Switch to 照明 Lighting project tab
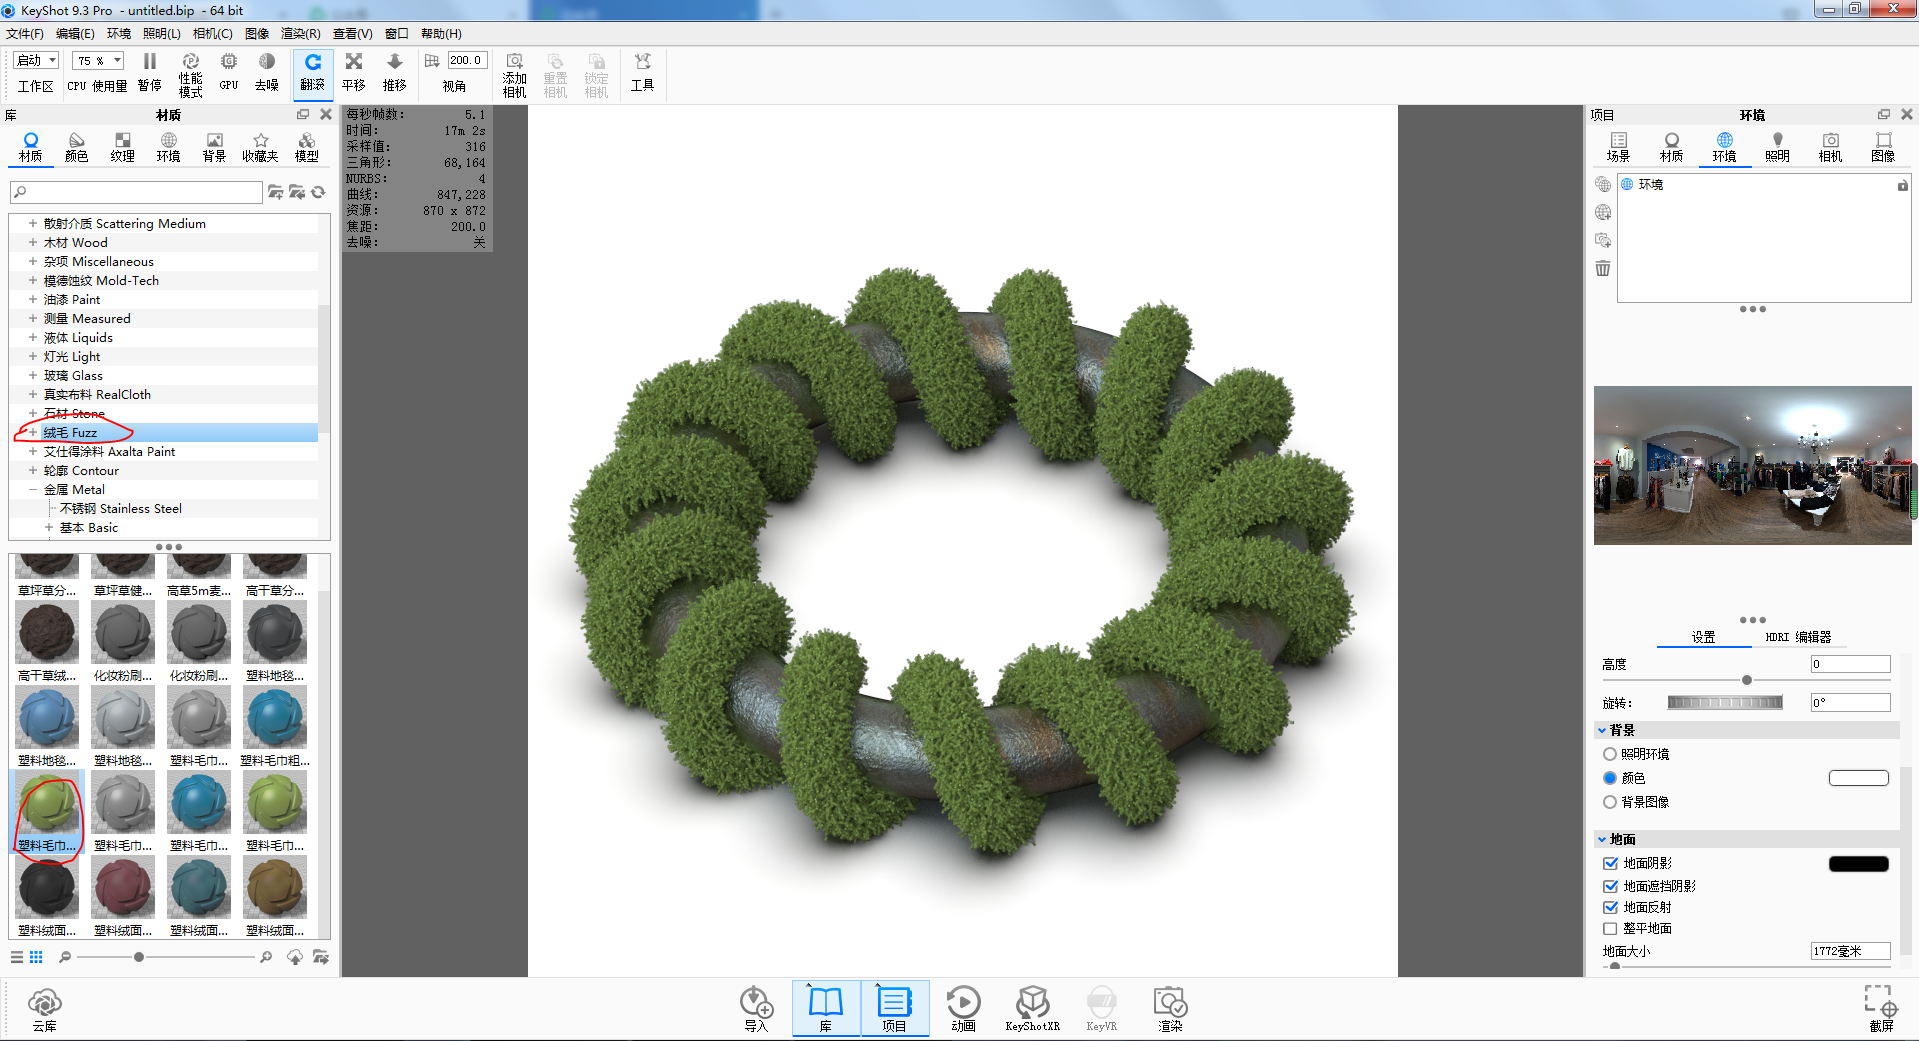Screen dimensions: 1919x1041 (x=1777, y=147)
